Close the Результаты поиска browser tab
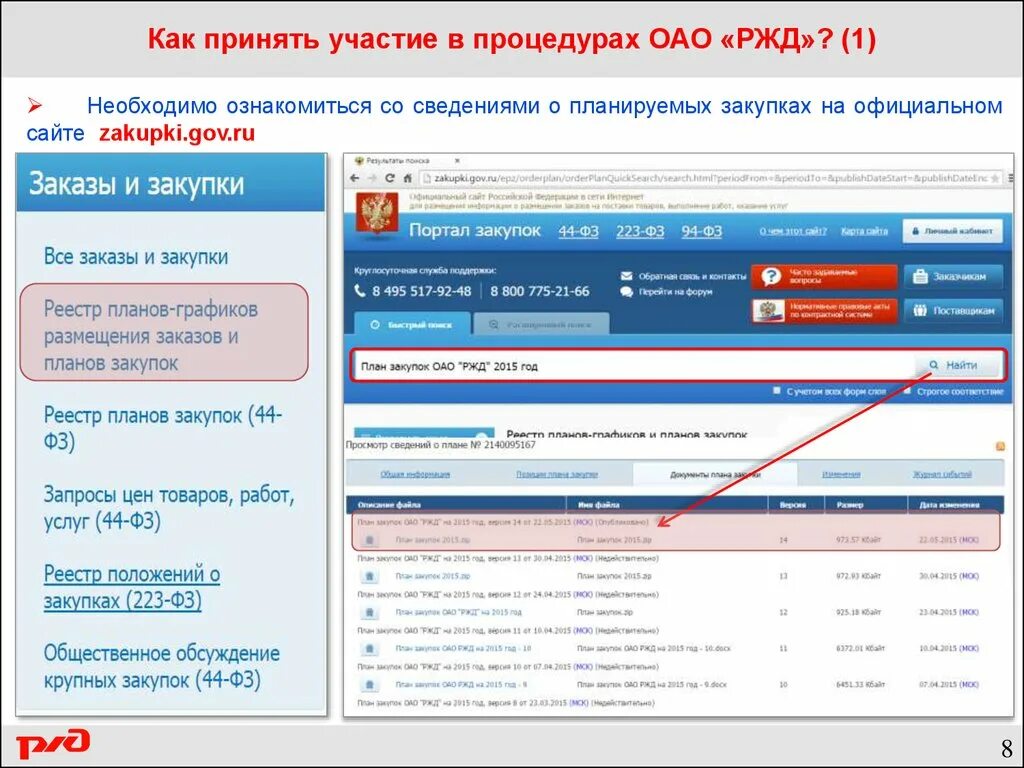The height and width of the screenshot is (768, 1024). click(457, 160)
